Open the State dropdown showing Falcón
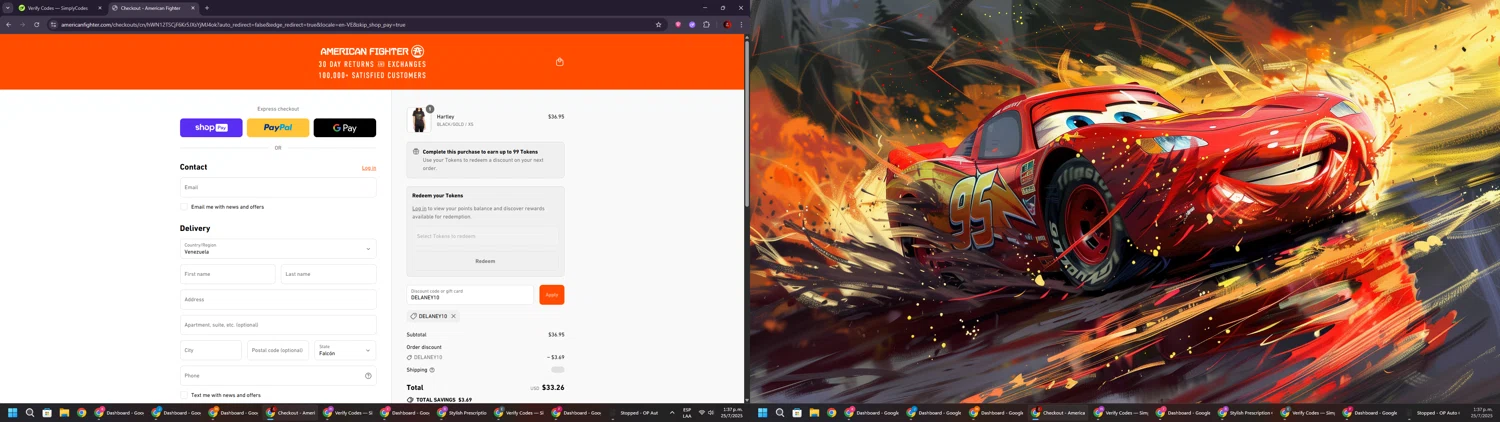Image resolution: width=1500 pixels, height=422 pixels. 345,350
